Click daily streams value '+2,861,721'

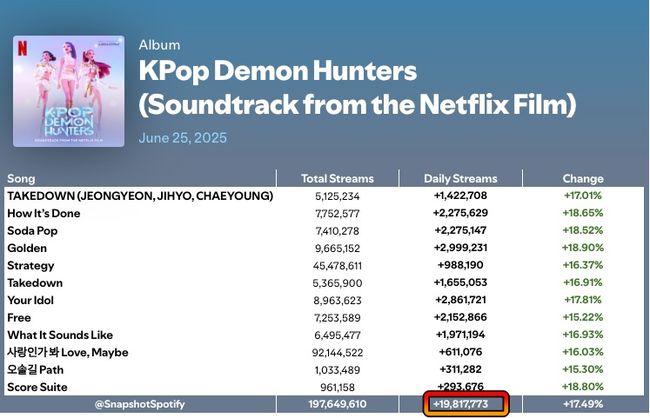click(x=461, y=300)
